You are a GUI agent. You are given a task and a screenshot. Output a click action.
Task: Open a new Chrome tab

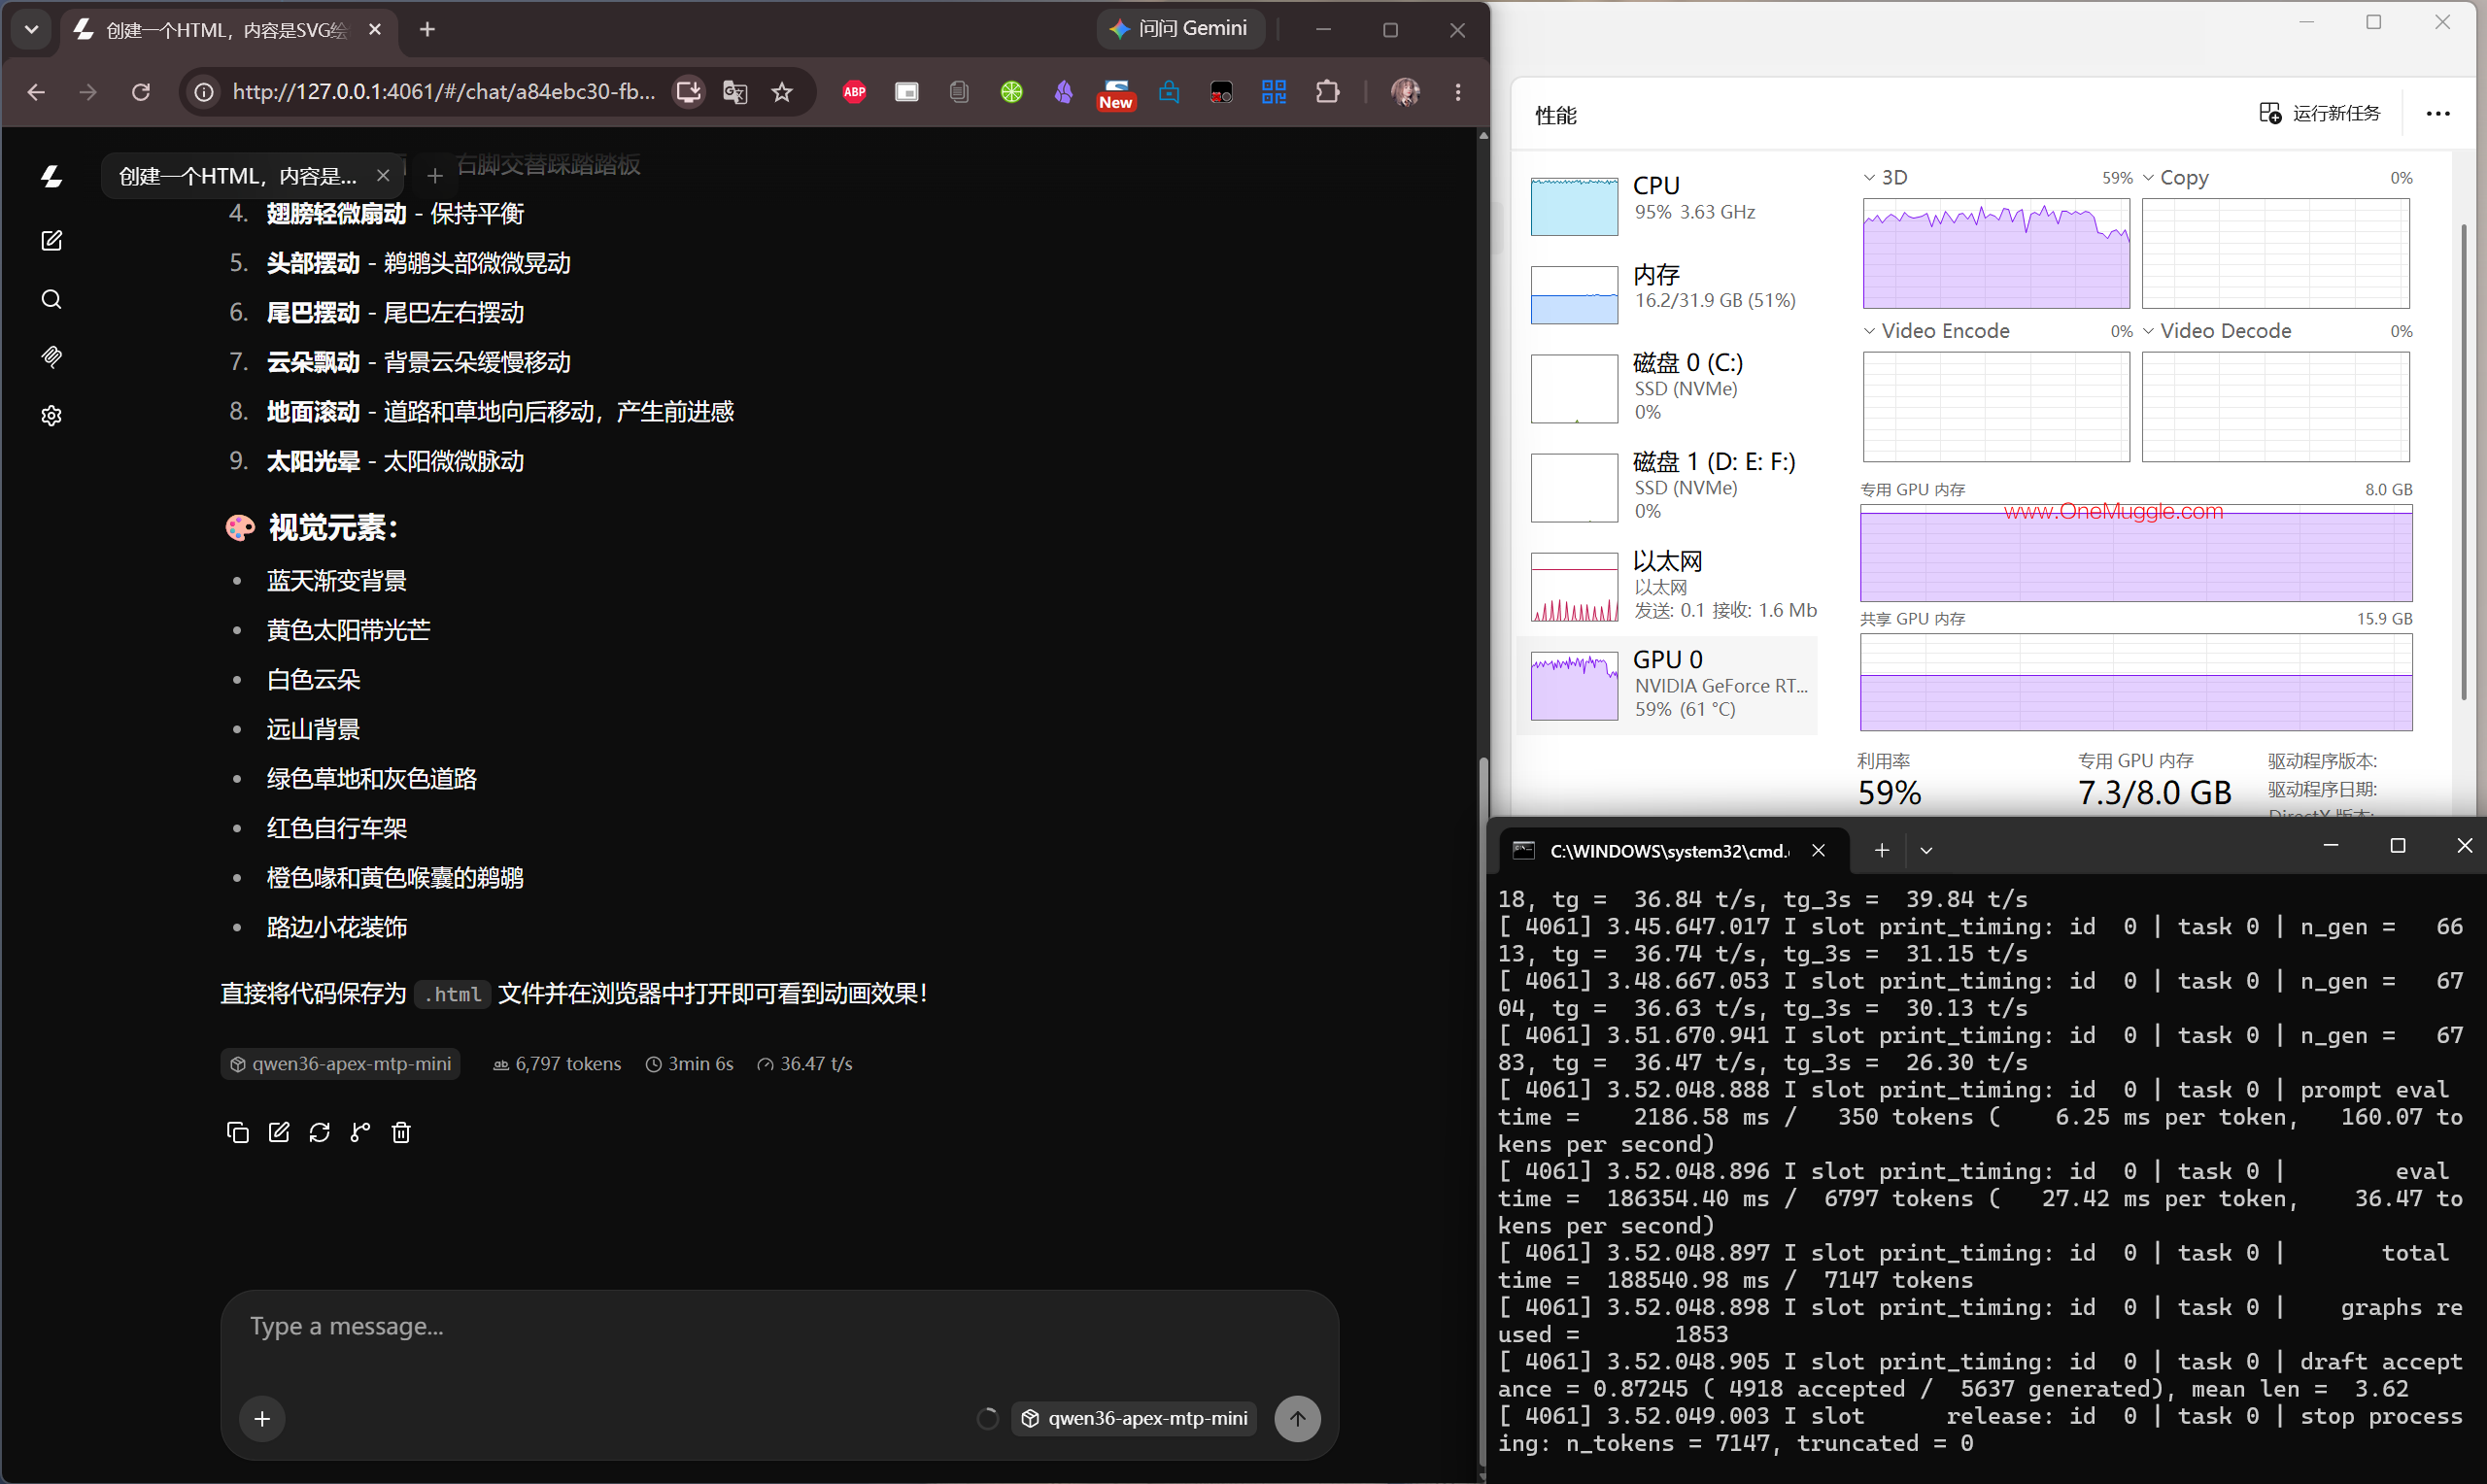tap(427, 30)
